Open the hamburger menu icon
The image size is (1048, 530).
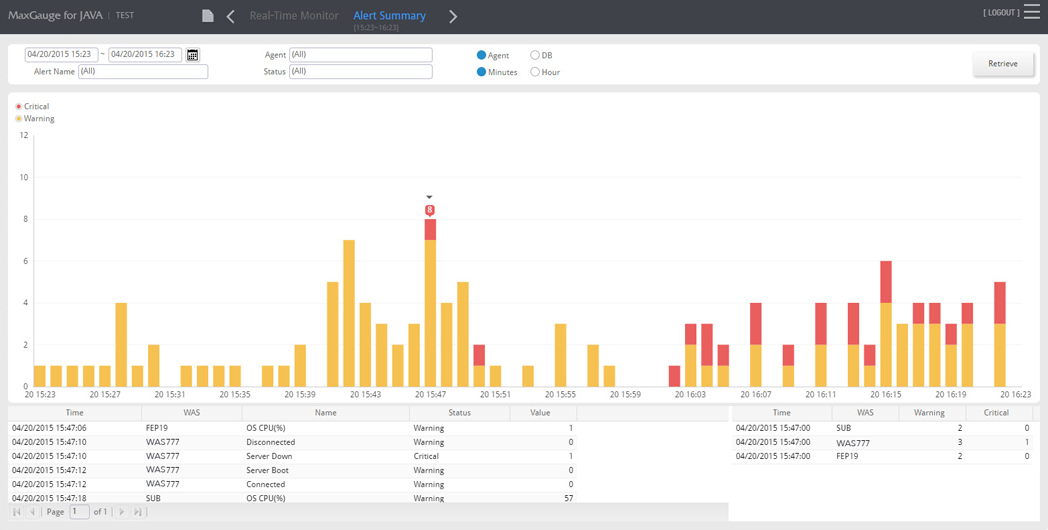pos(1031,11)
